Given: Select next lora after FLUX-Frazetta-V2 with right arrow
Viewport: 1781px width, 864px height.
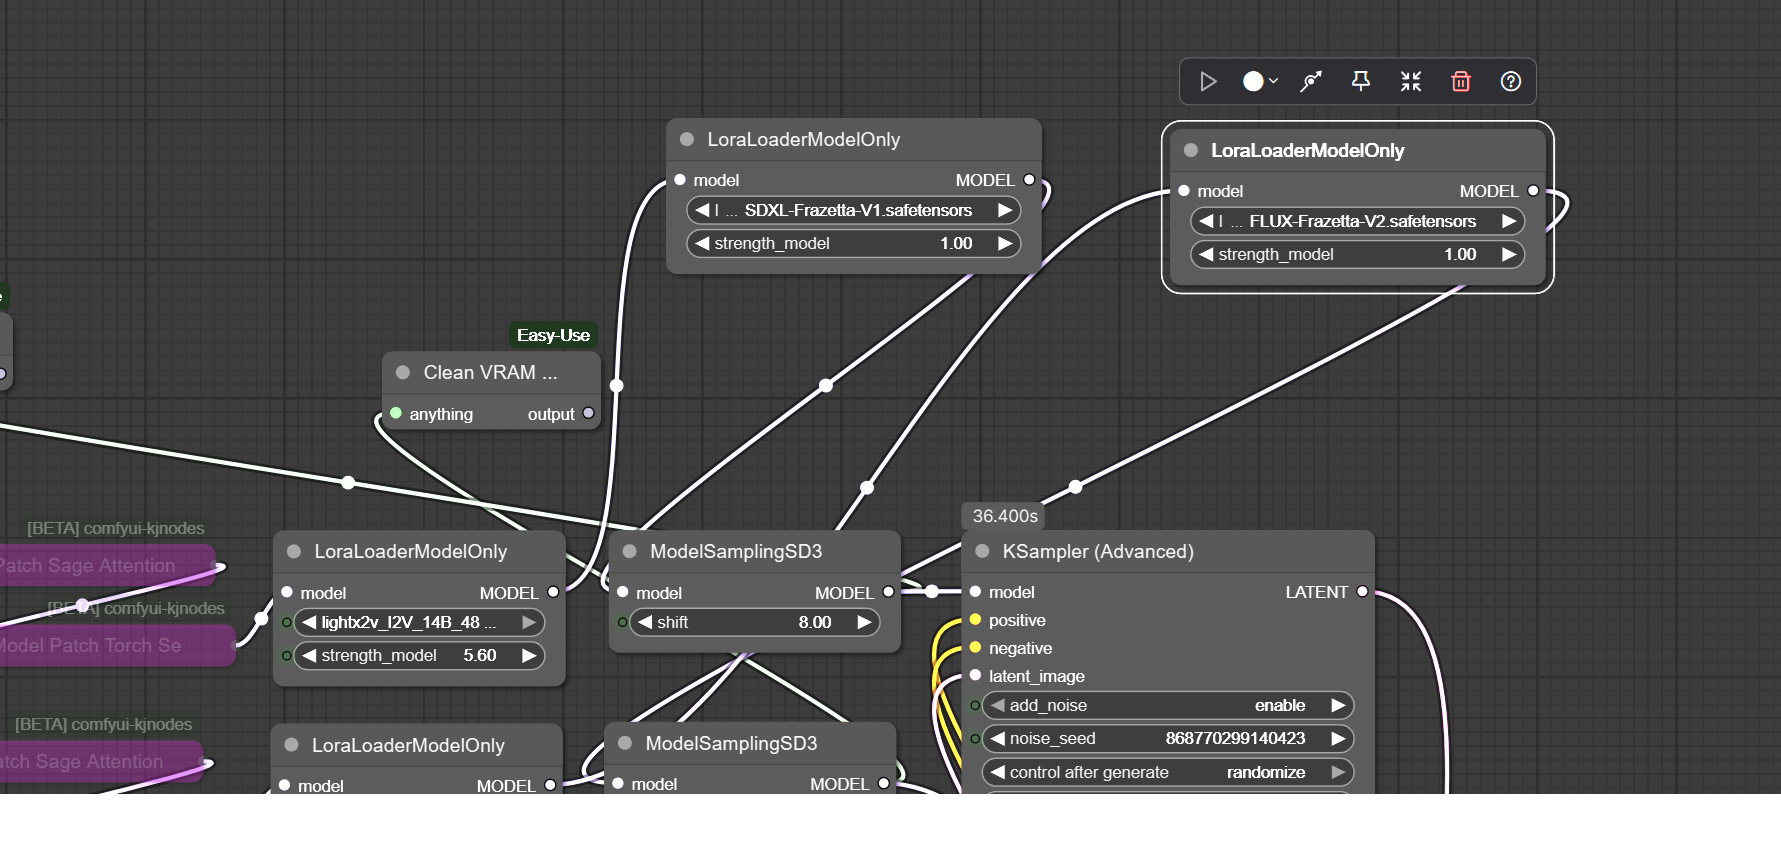Looking at the screenshot, I should point(1509,221).
